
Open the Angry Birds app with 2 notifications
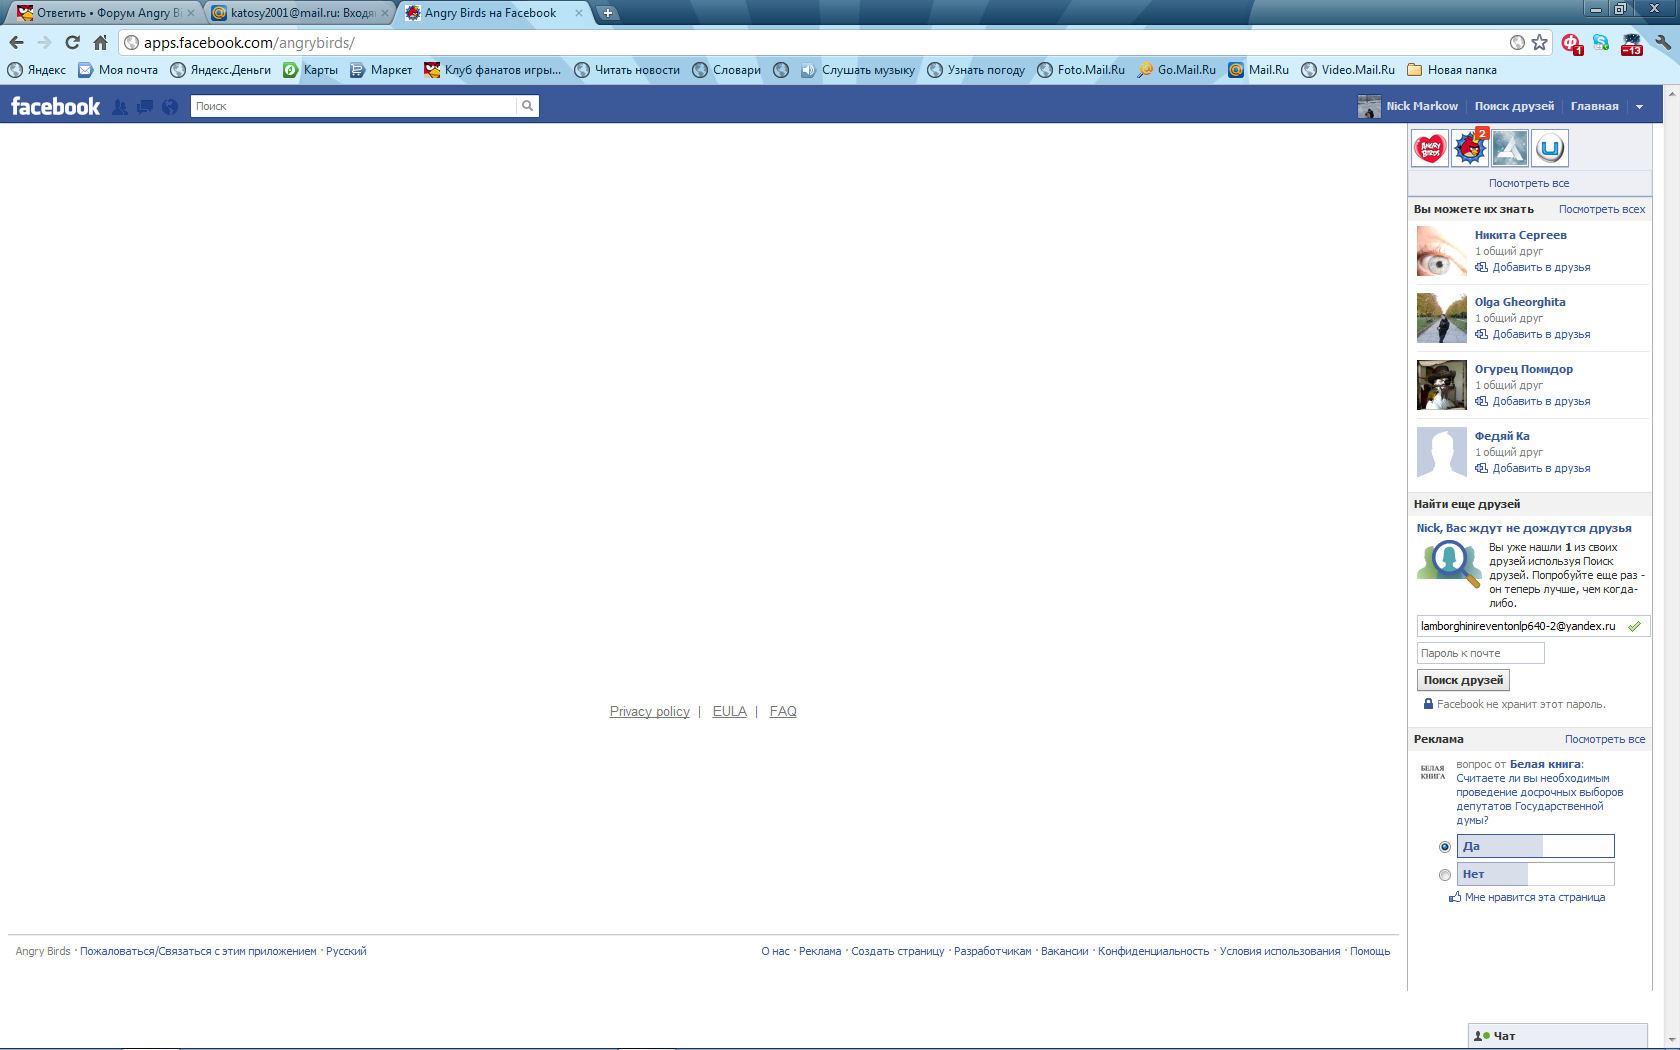pyautogui.click(x=1470, y=149)
